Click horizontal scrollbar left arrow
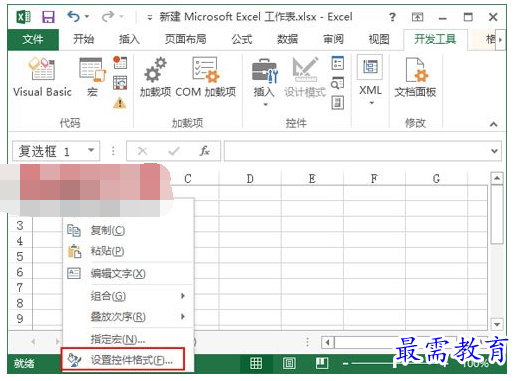 328,342
